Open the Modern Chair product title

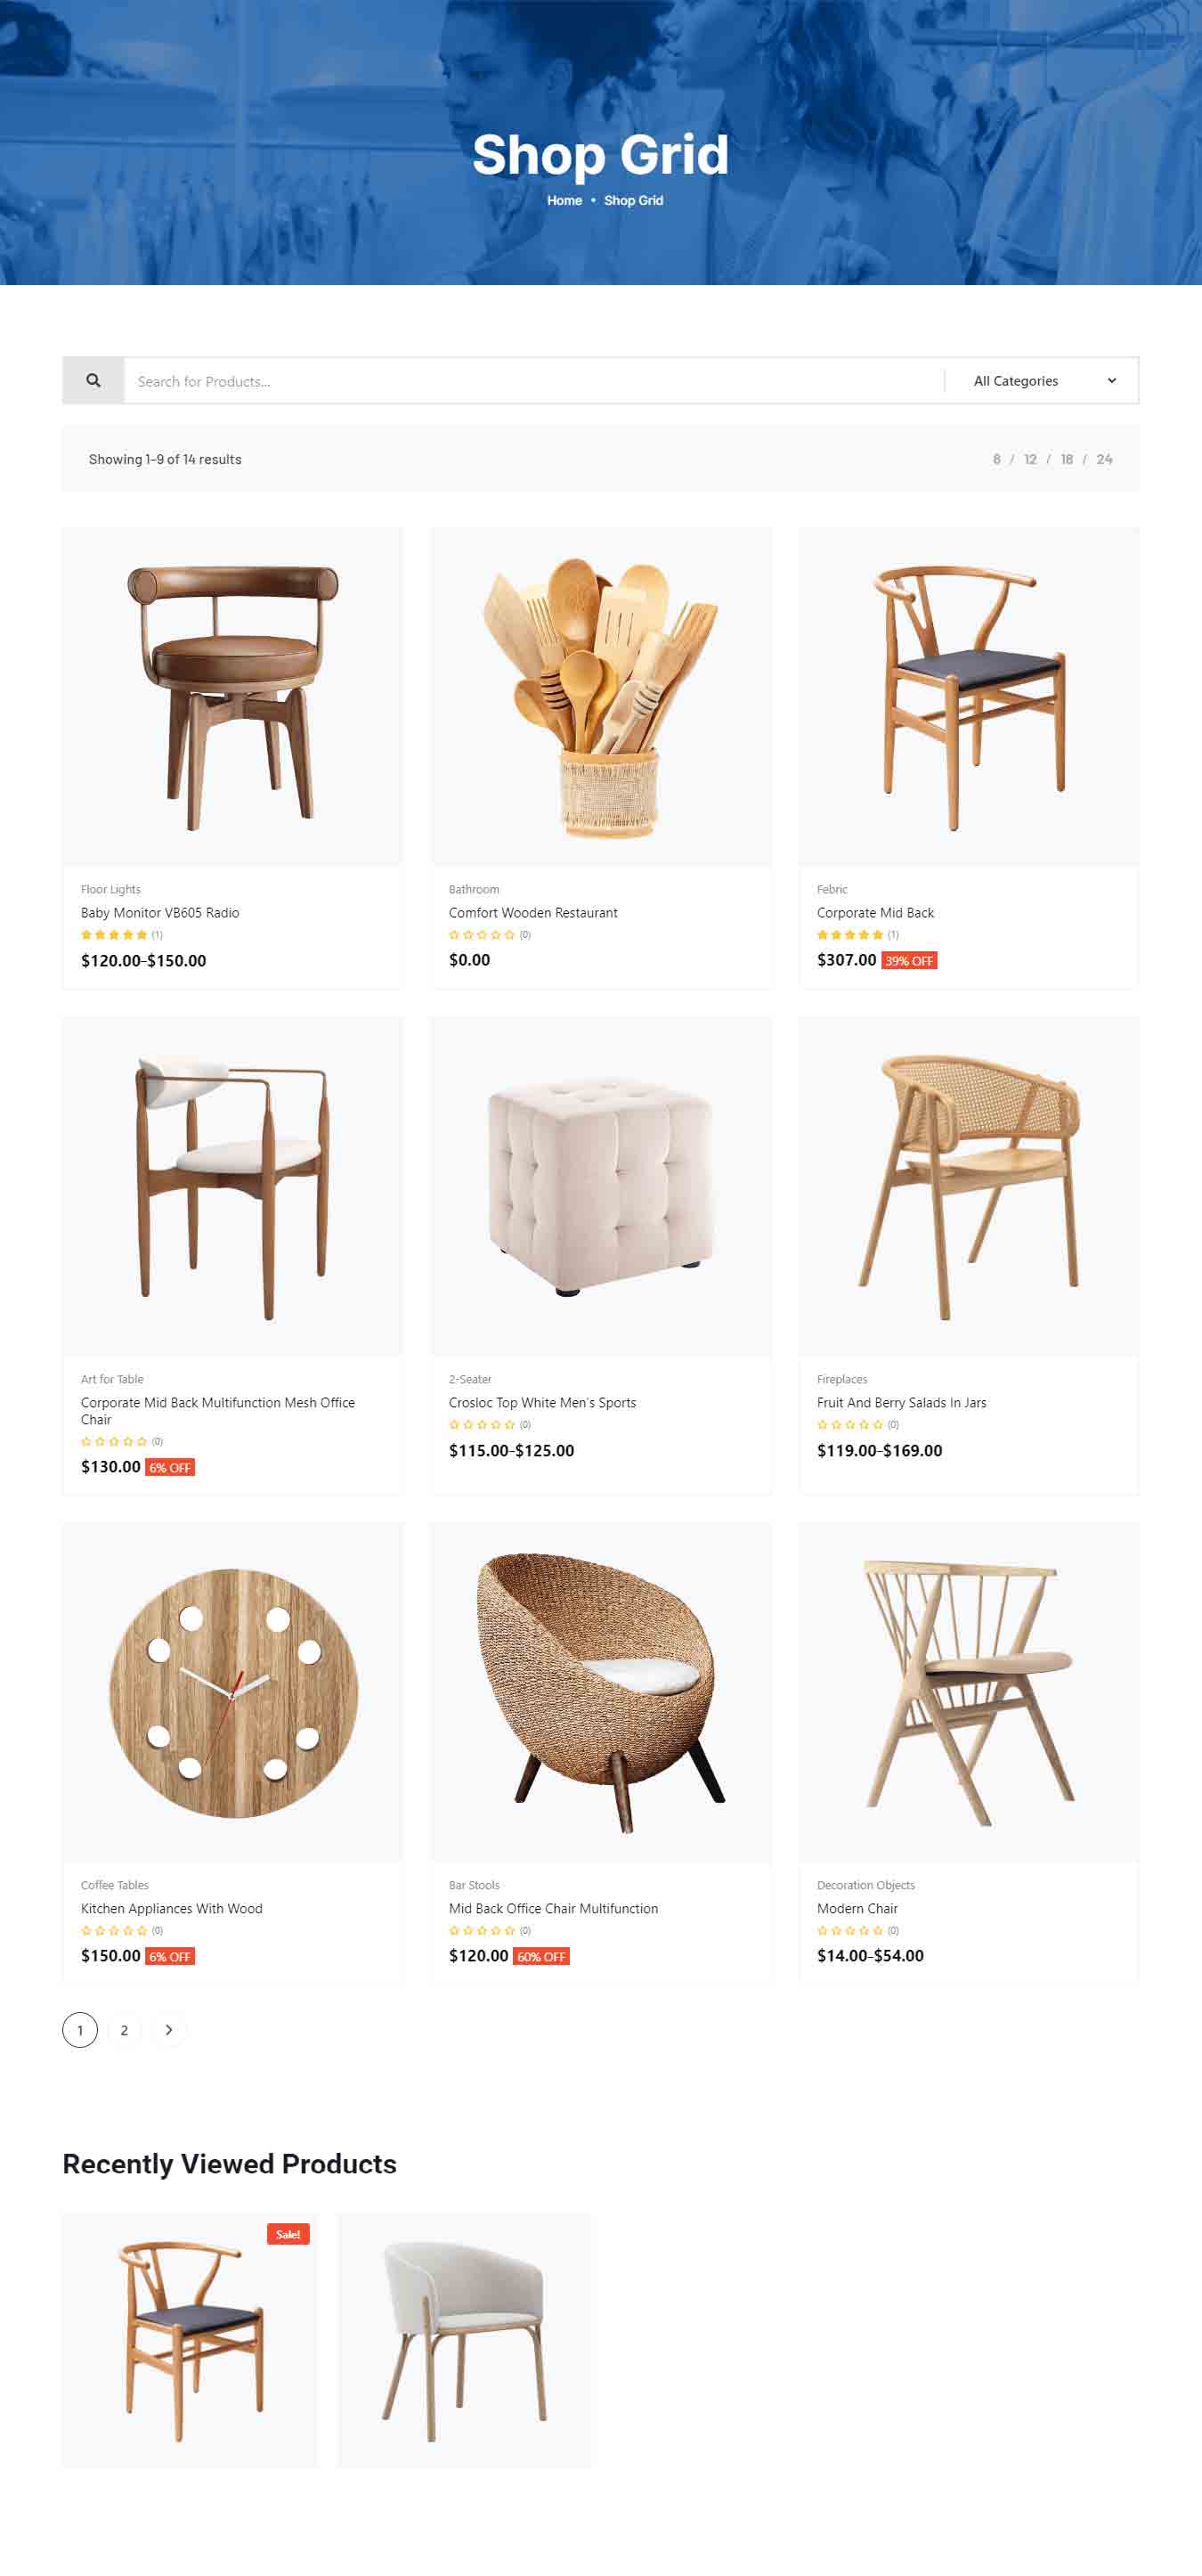[x=857, y=1908]
